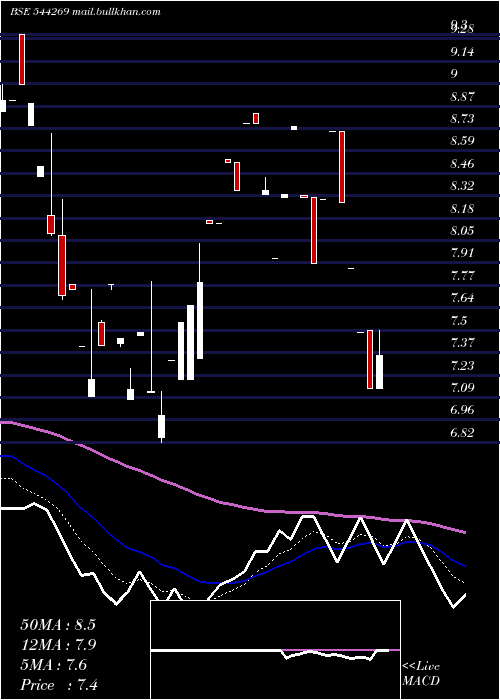
Task: Click the 6.96 price axis label
Action: click(x=462, y=410)
